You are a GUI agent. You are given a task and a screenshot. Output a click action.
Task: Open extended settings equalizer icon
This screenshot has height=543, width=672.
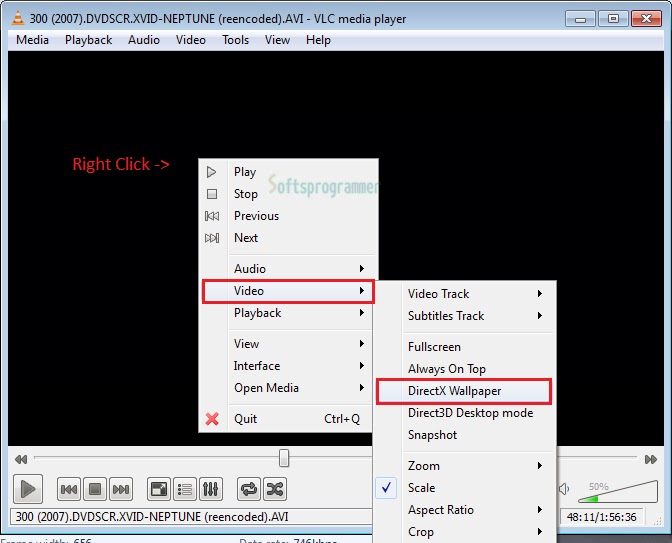point(211,489)
